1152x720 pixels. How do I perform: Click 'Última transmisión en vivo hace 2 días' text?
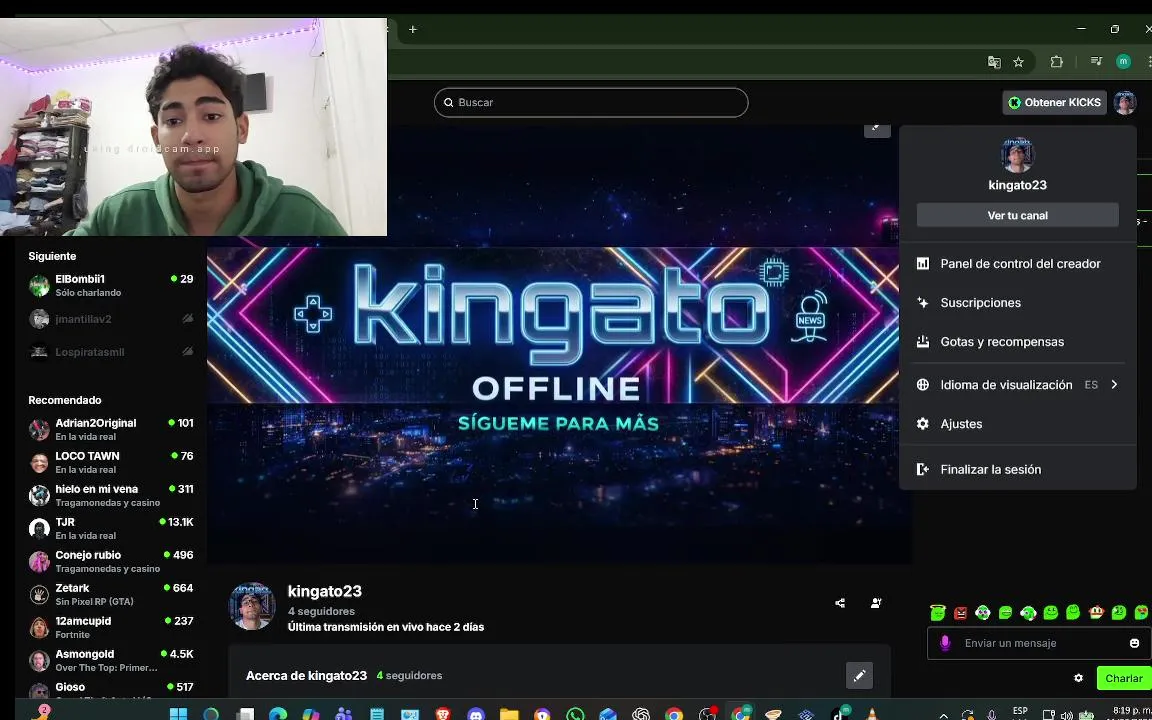(x=386, y=627)
